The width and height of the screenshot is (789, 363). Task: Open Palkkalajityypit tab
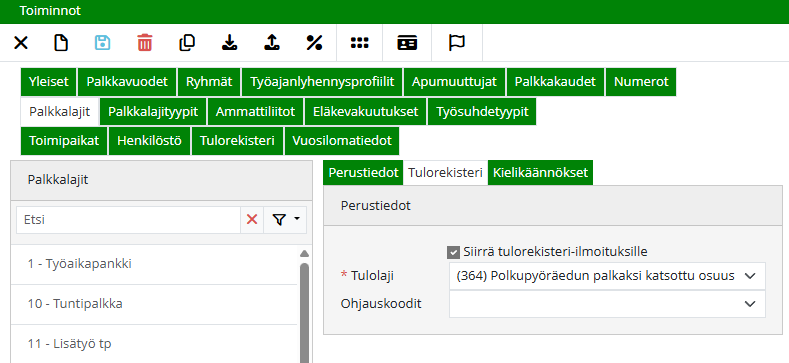pyautogui.click(x=153, y=112)
